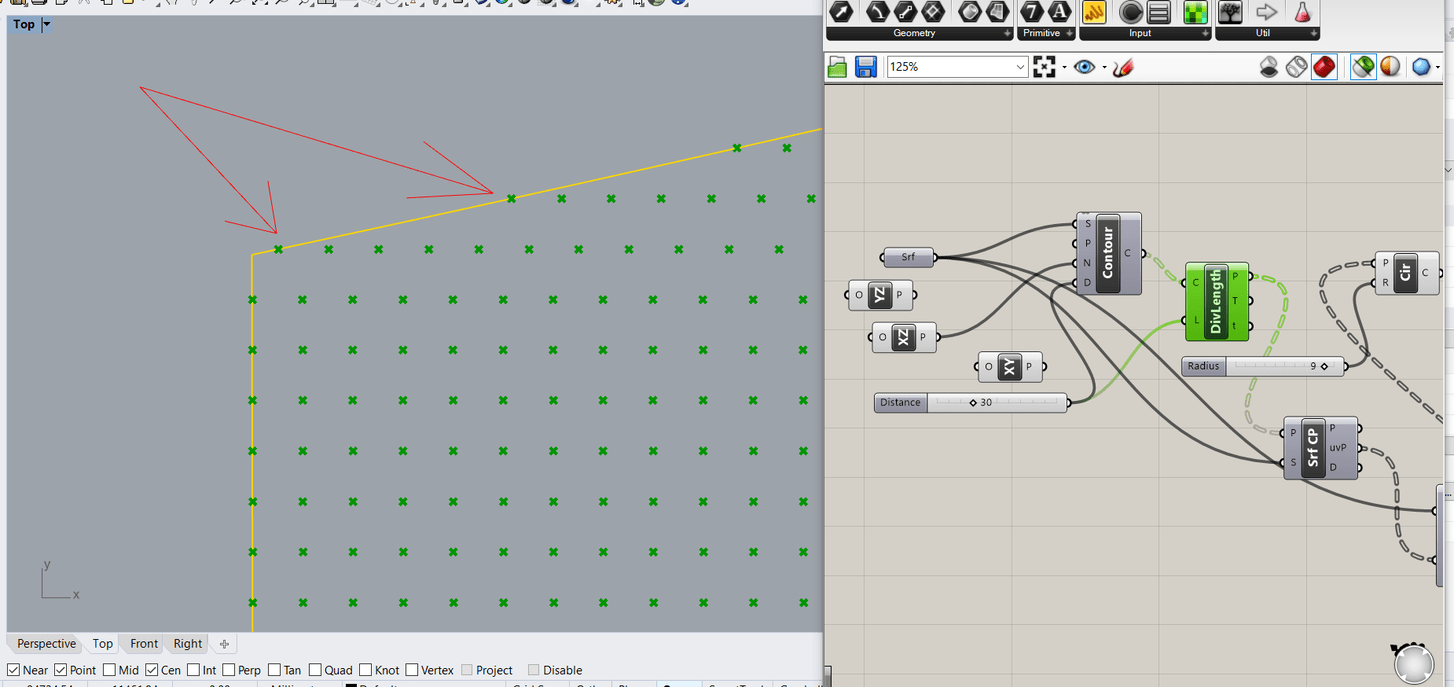Open the dropdown arrow beside Zoom Extents
Viewport: 1454px width, 687px height.
(x=1064, y=67)
